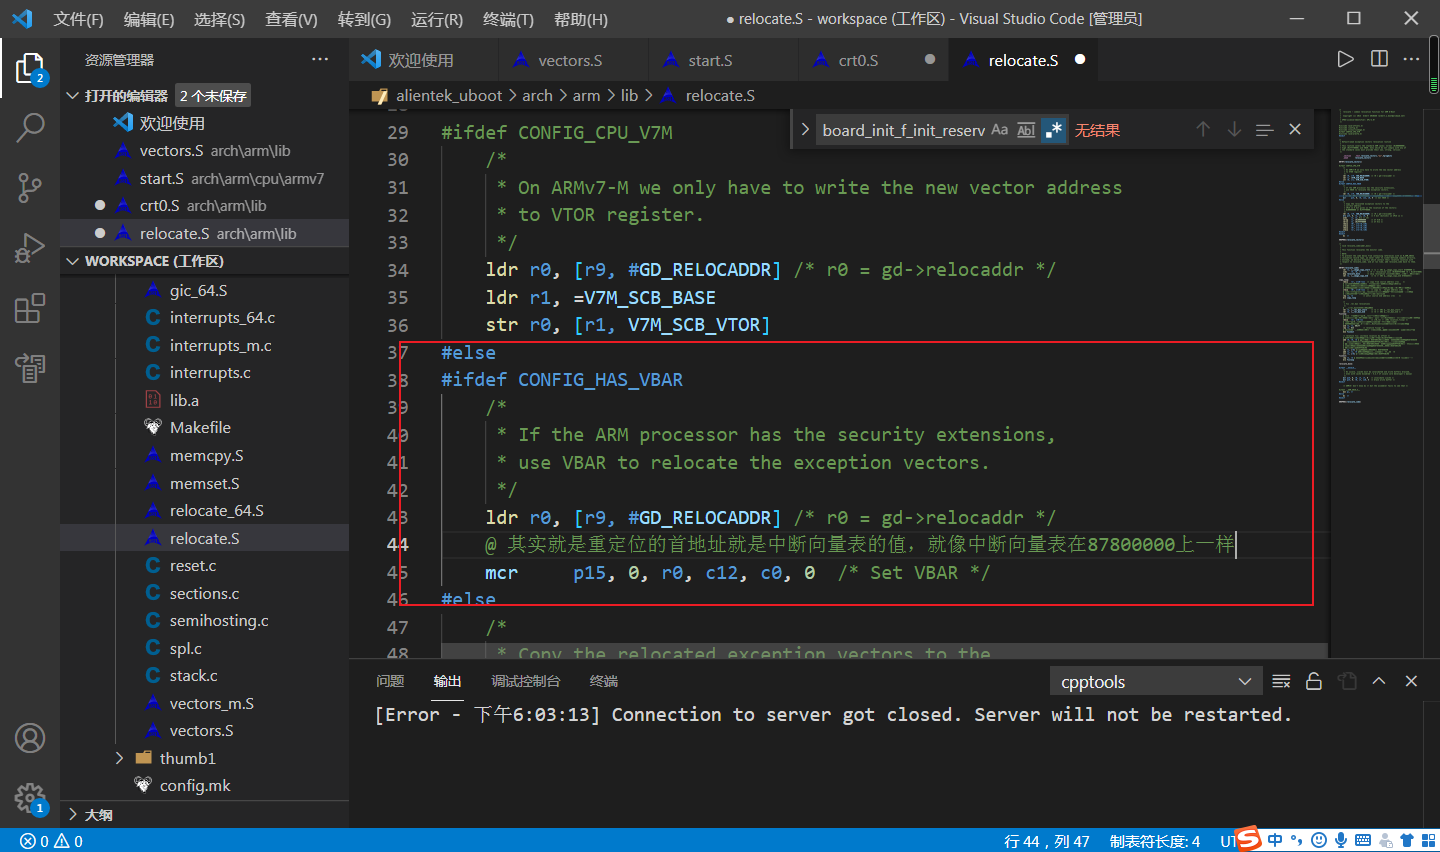
Task: Switch to the 欢迎使用 editor tab
Action: coord(423,60)
